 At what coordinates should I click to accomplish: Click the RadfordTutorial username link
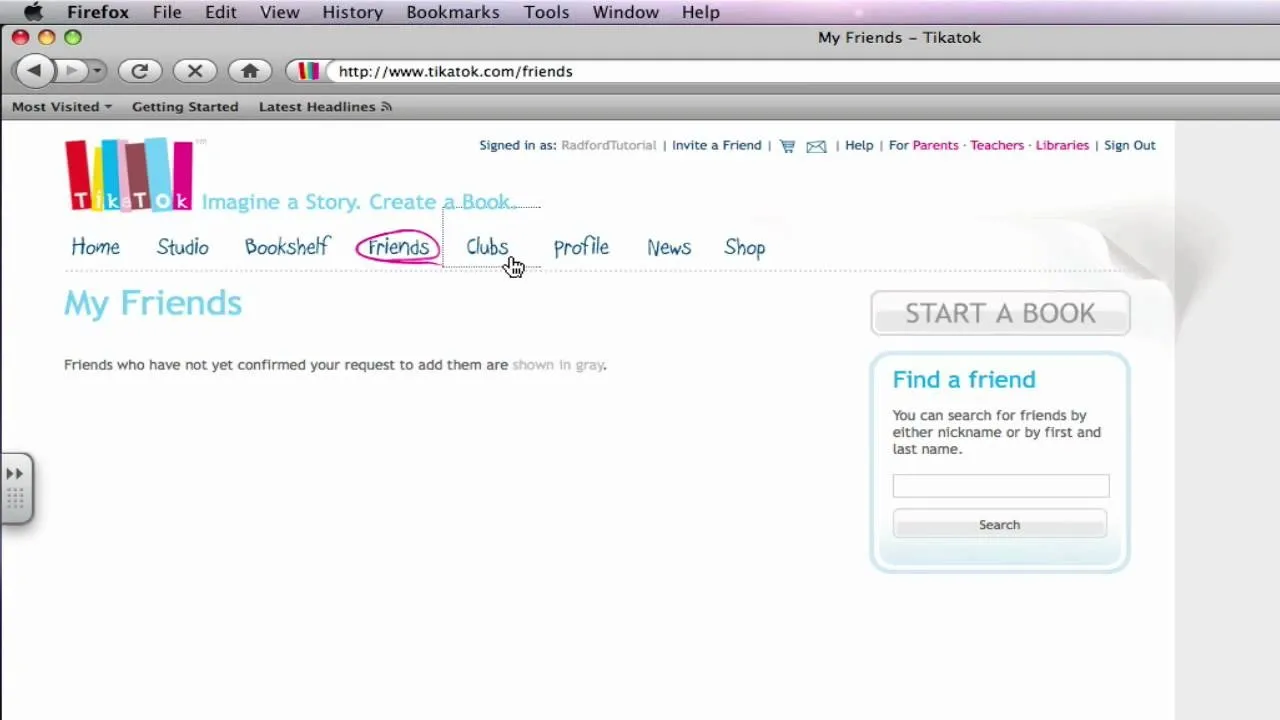(608, 145)
